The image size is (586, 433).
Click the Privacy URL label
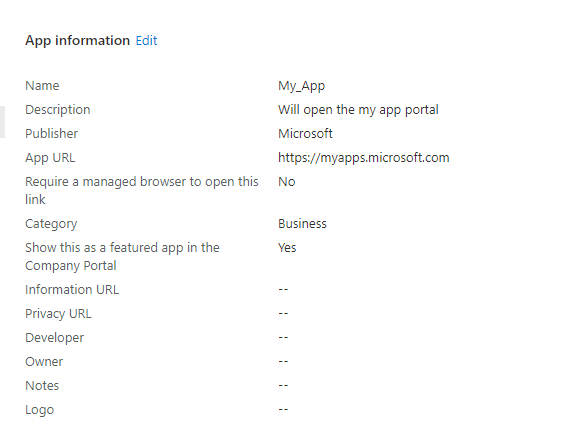point(58,314)
